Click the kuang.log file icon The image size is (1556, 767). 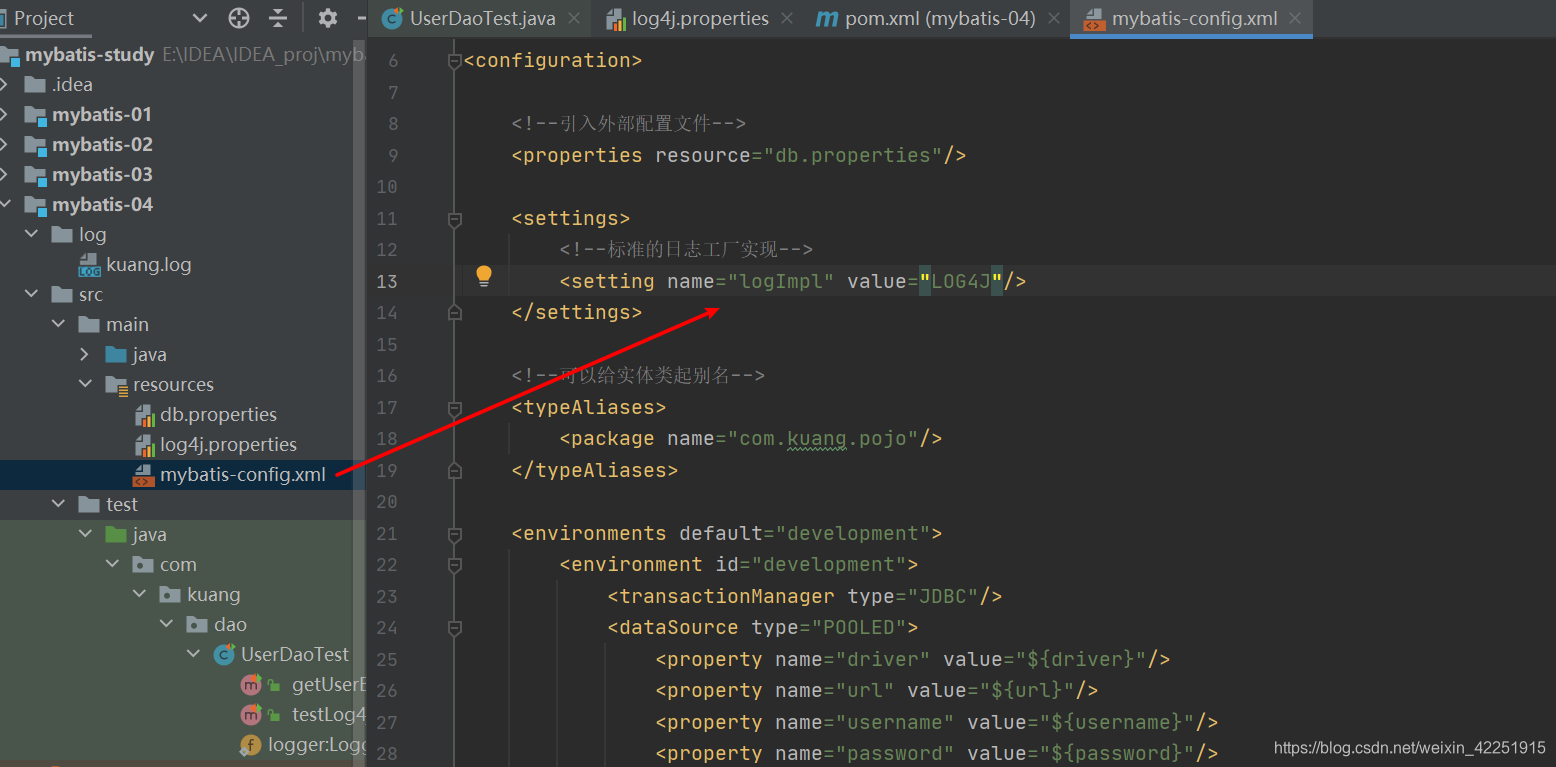coord(90,265)
